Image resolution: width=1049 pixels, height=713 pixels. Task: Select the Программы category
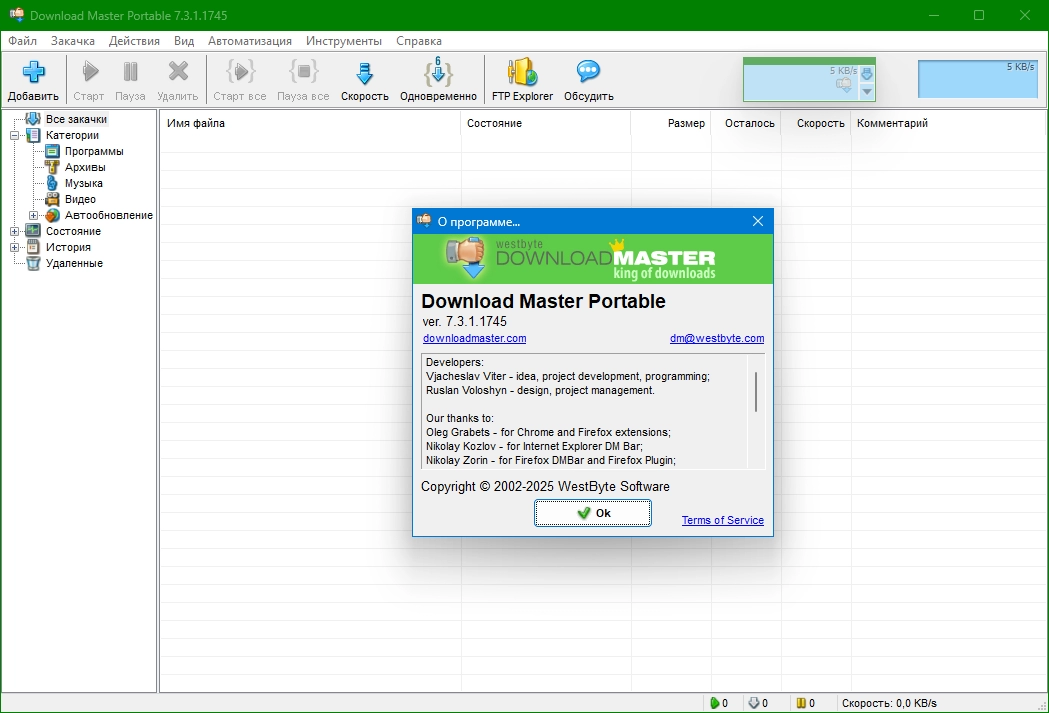tap(94, 151)
